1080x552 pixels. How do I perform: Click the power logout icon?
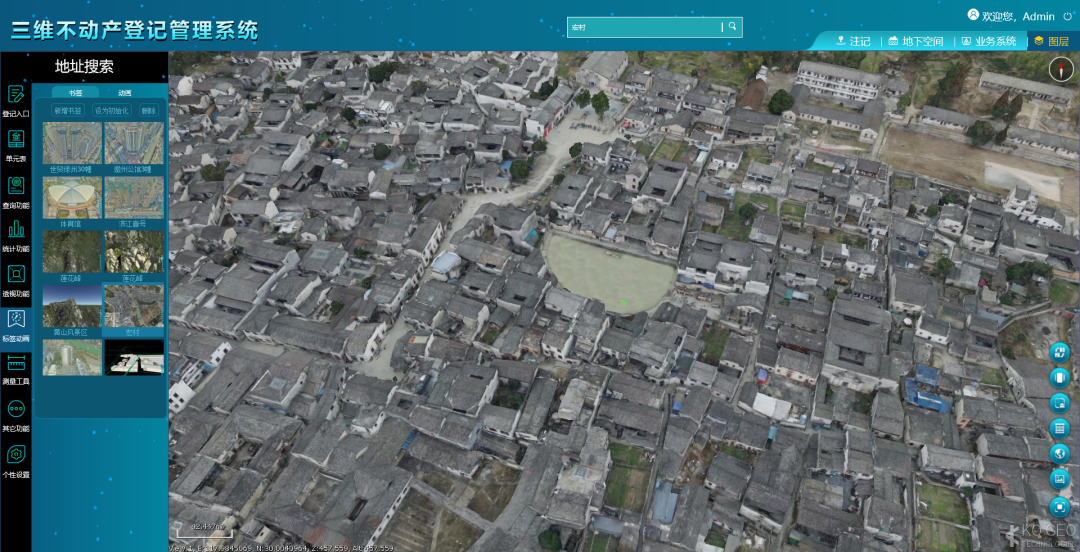click(x=1067, y=16)
